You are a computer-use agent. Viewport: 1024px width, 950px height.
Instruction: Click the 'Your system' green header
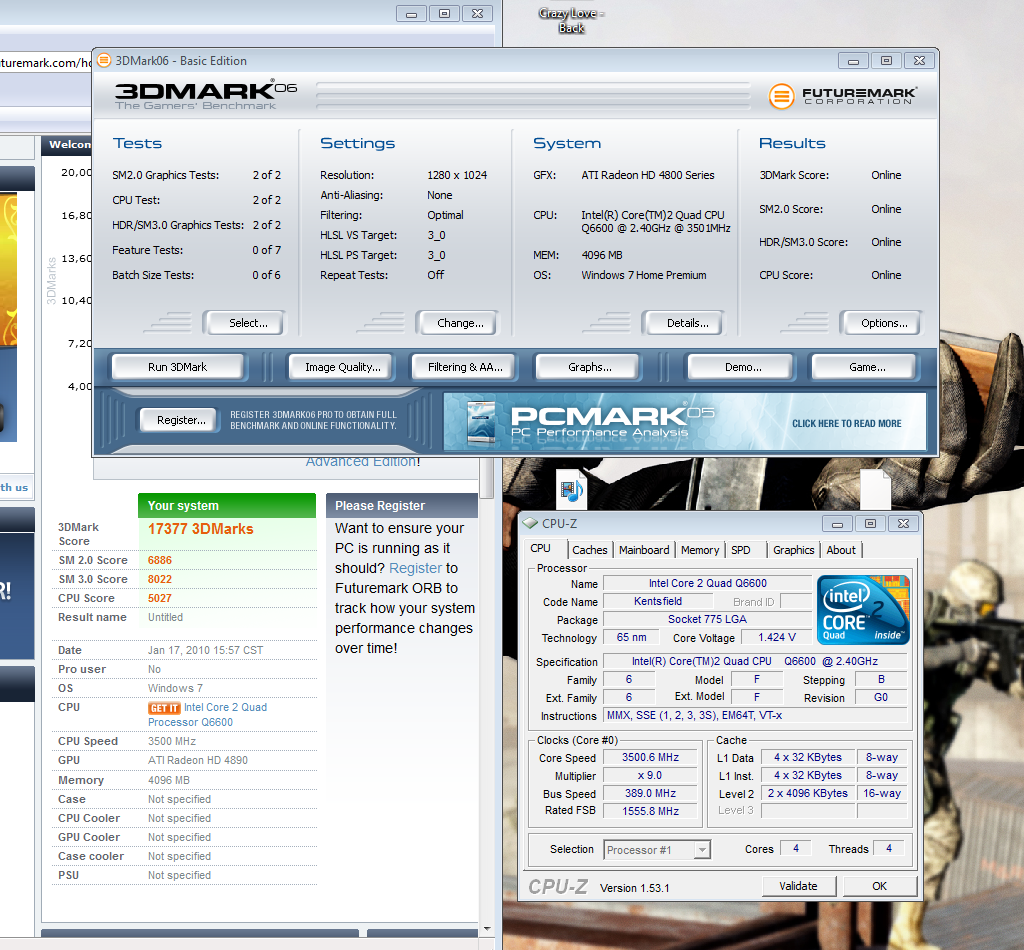pyautogui.click(x=227, y=505)
